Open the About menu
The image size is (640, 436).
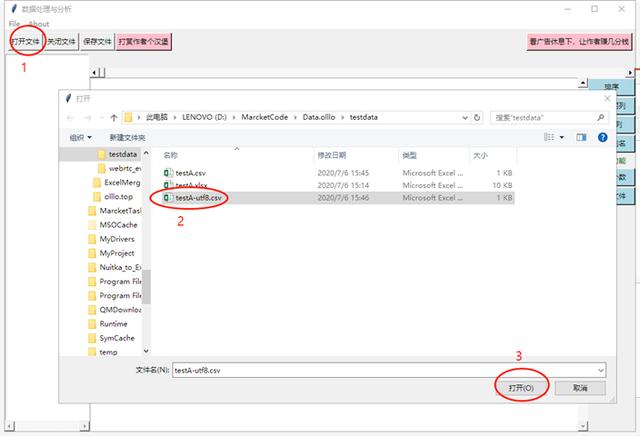(x=38, y=24)
